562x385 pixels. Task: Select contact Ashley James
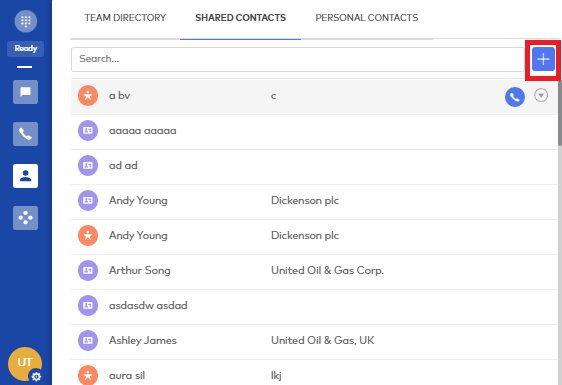coord(143,341)
